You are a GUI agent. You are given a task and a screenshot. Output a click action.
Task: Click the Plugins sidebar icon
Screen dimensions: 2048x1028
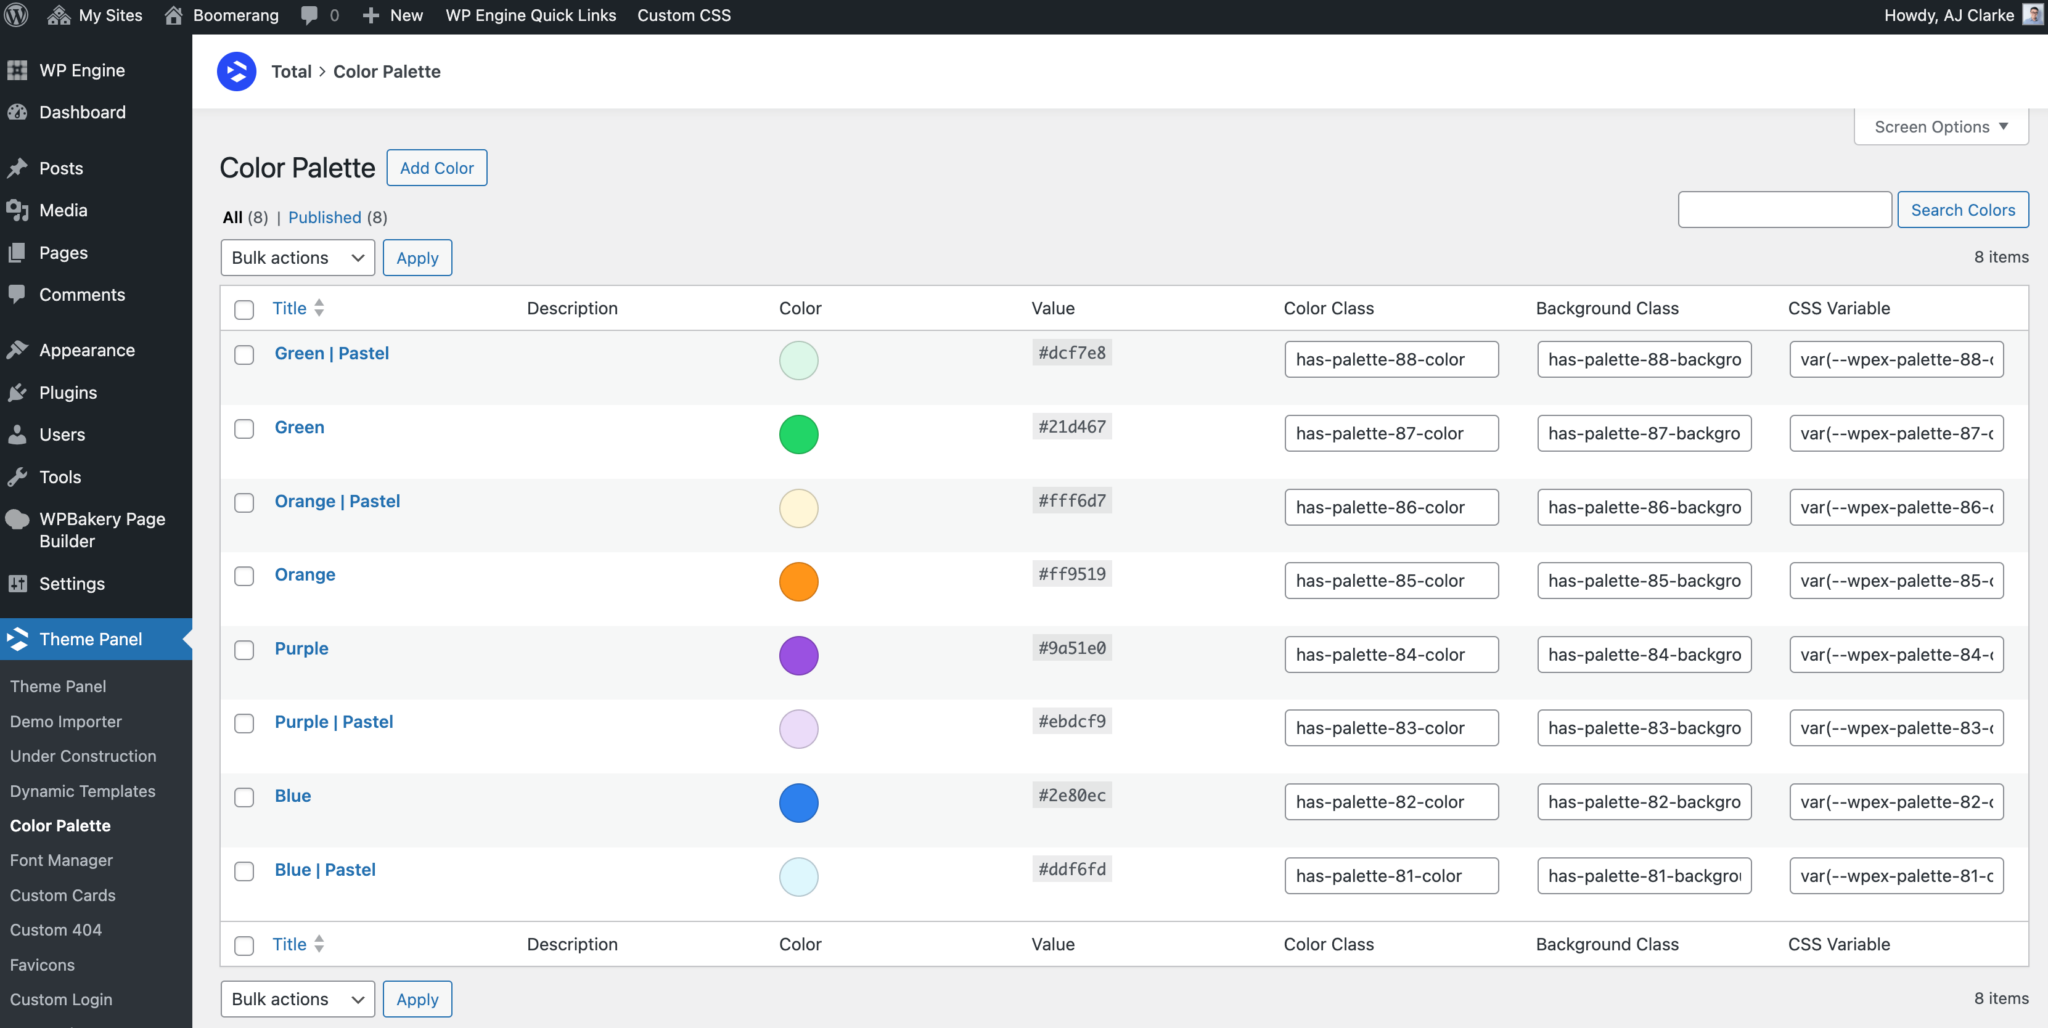[18, 392]
